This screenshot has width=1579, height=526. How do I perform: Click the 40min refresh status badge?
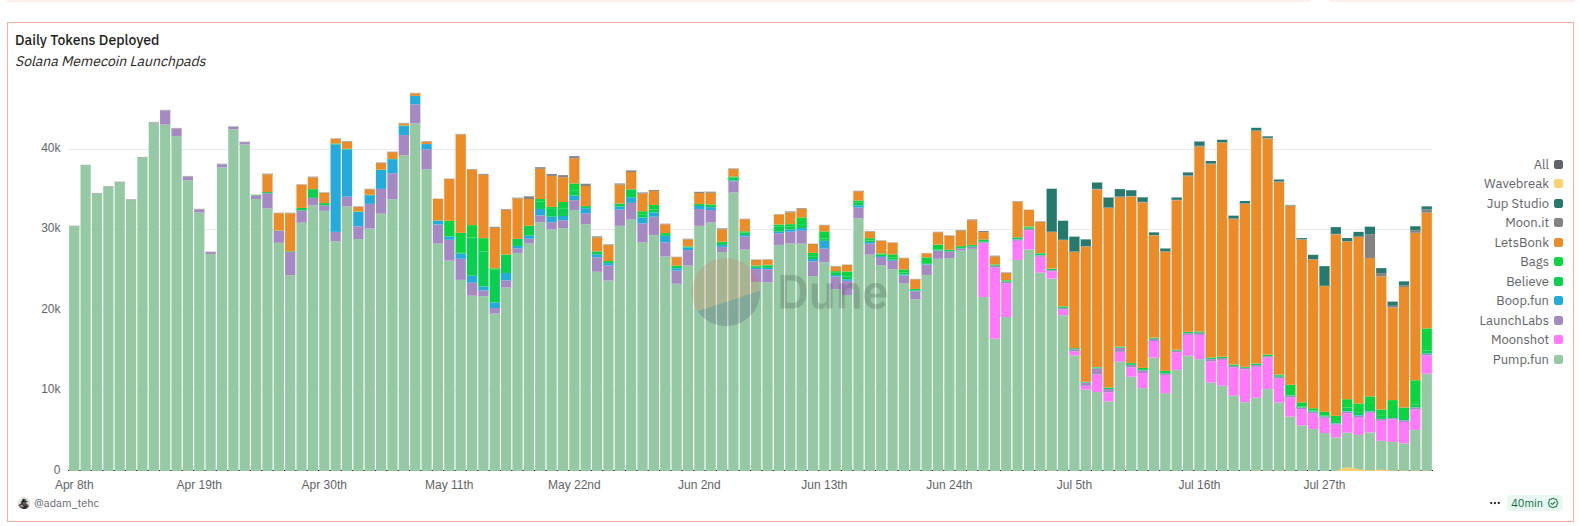click(x=1534, y=503)
